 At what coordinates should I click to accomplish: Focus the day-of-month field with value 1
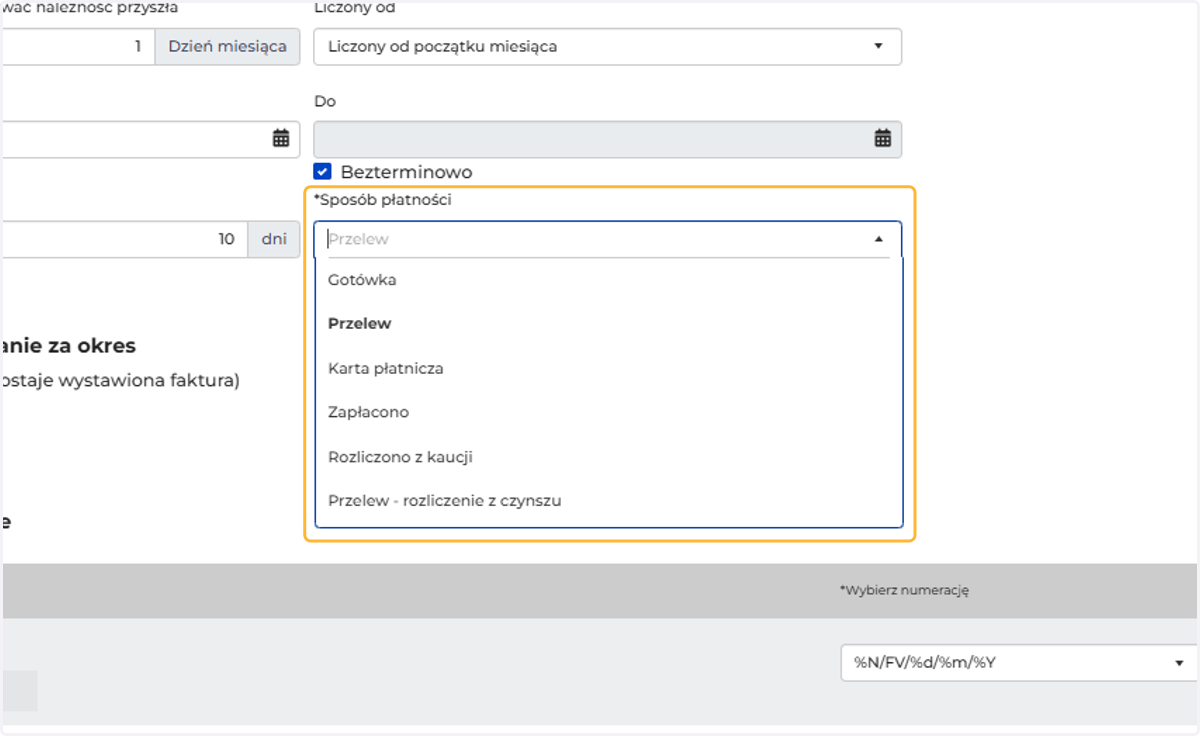(77, 46)
